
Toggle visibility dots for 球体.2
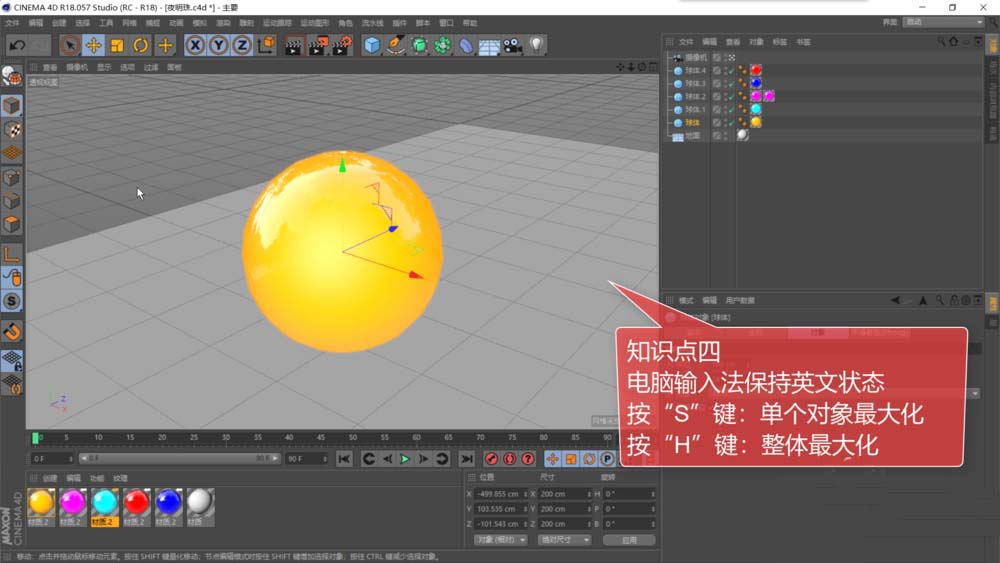(725, 97)
